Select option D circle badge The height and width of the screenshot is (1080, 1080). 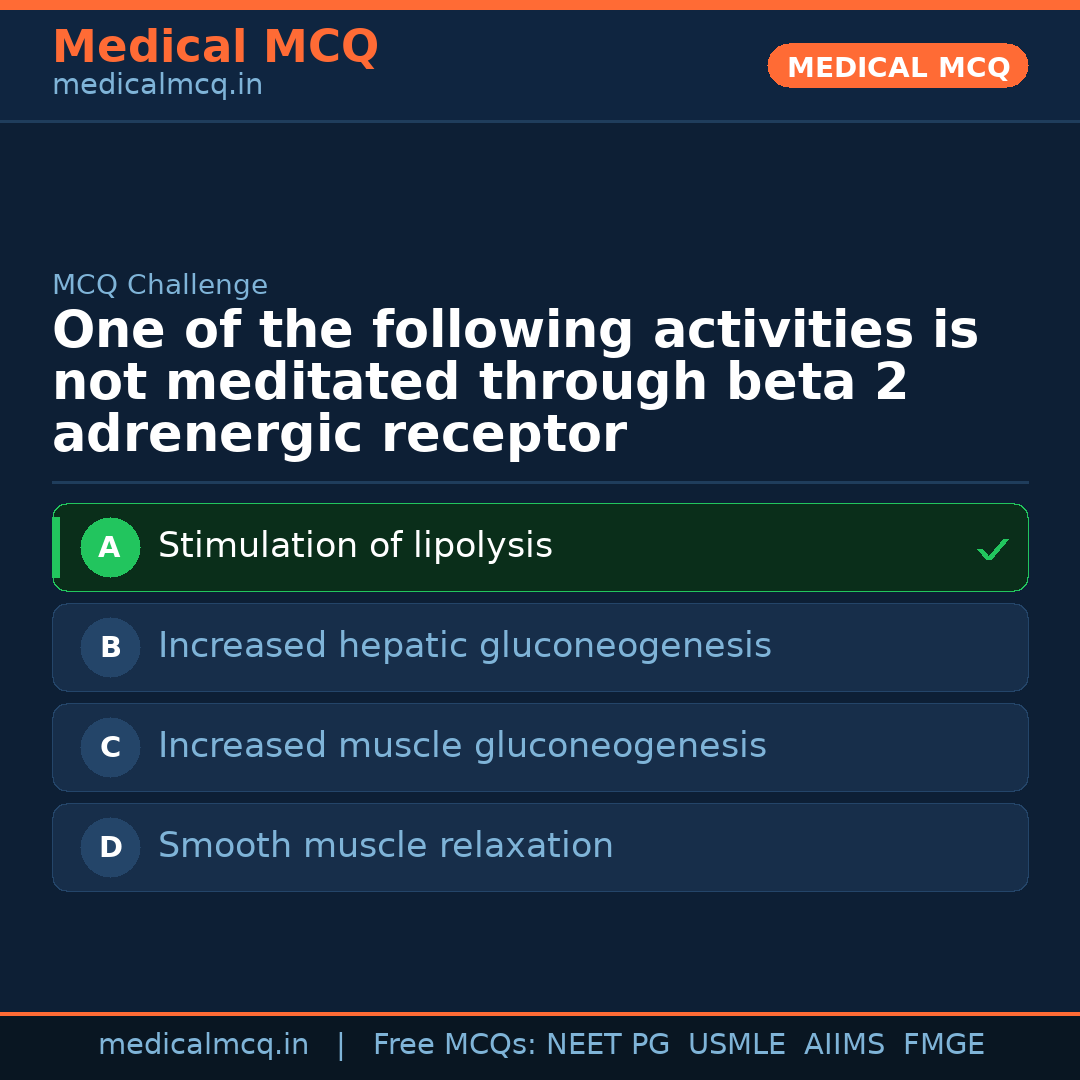click(x=110, y=847)
